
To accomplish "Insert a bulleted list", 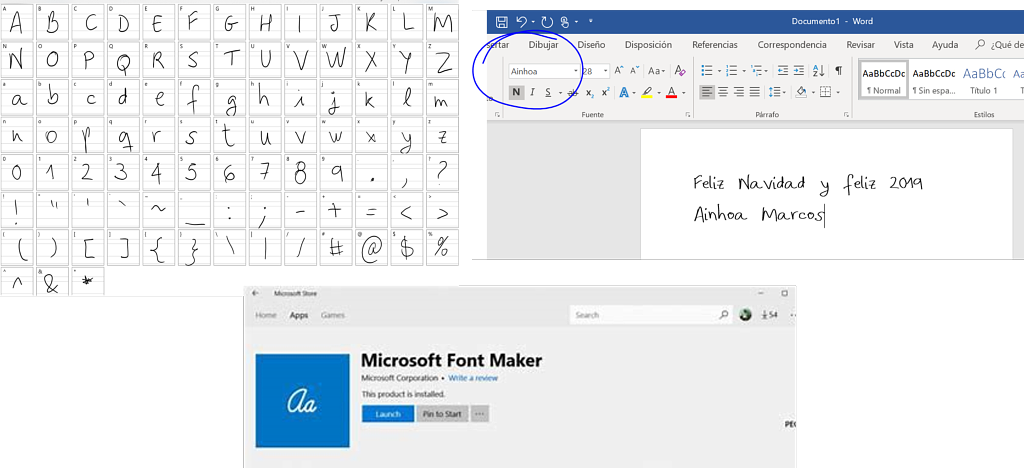I will coord(707,70).
